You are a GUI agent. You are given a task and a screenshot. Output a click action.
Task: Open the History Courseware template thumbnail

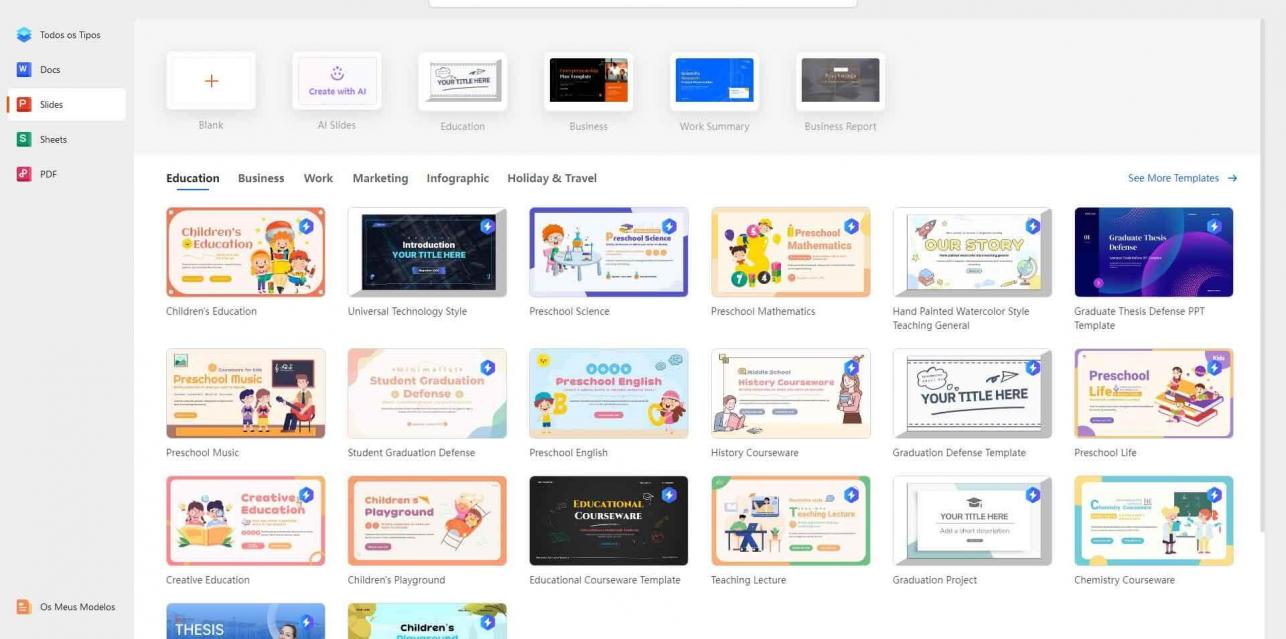(791, 393)
